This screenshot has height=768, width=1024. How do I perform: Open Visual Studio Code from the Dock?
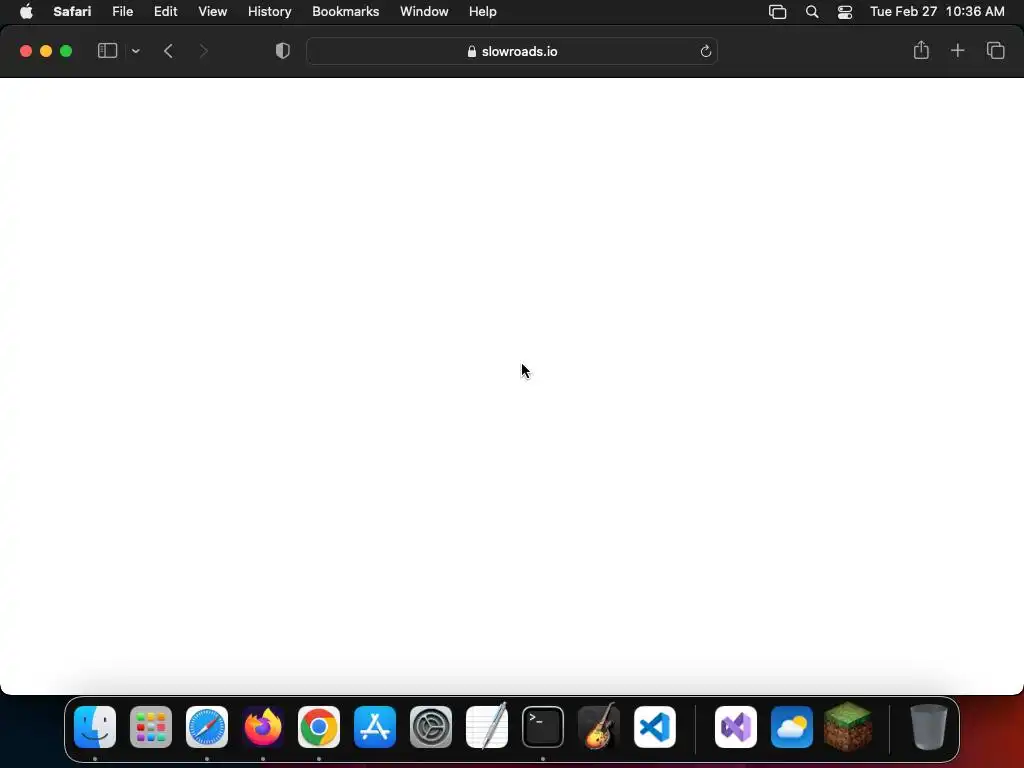point(655,727)
